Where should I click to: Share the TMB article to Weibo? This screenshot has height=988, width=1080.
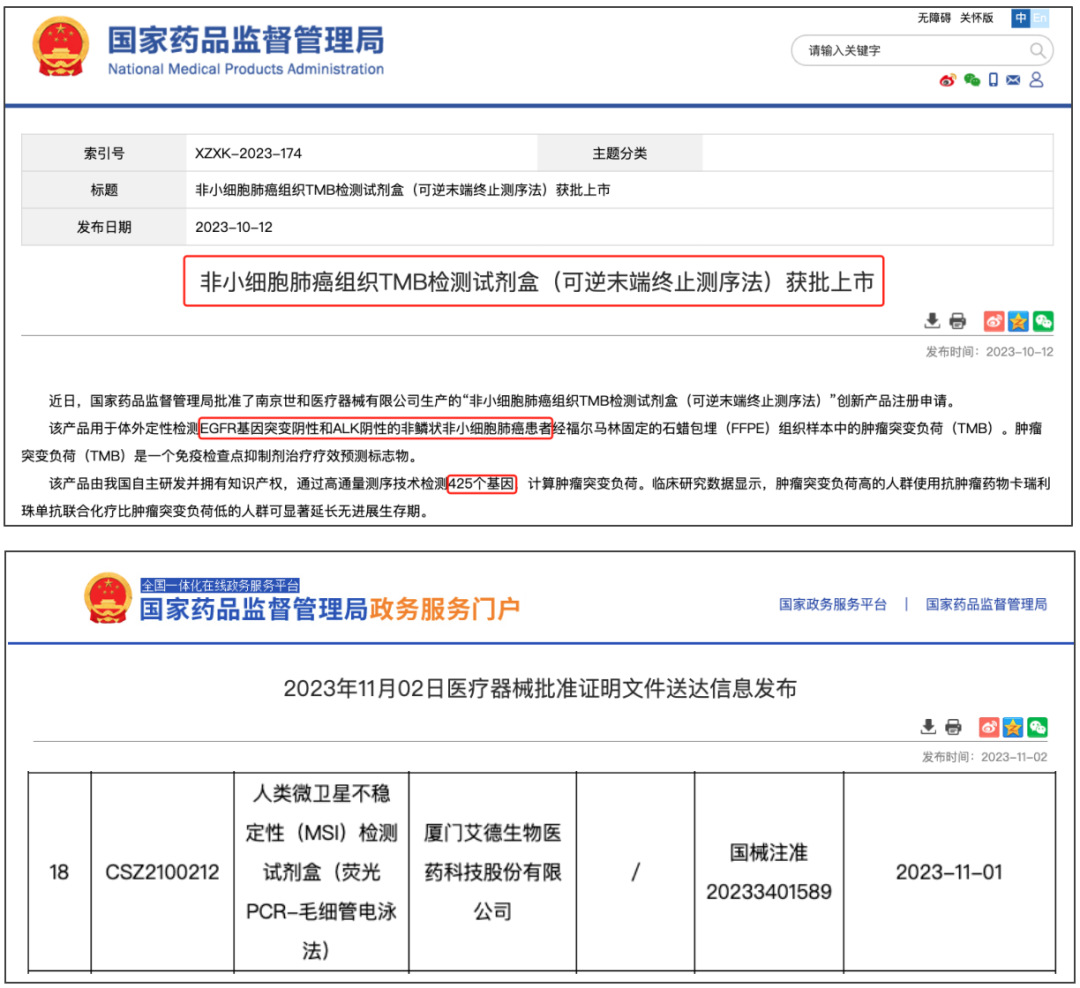coord(993,321)
